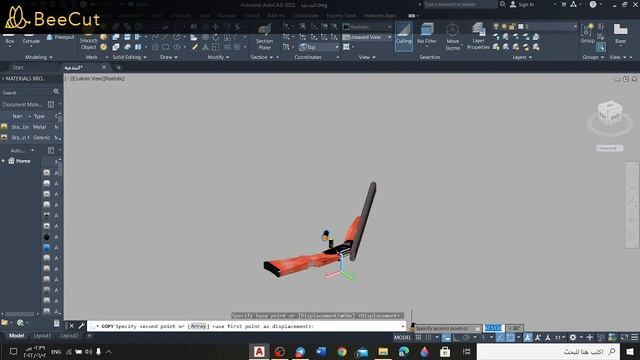Switch to the Start tab
Screen dimensions: 640x360
coord(18,67)
